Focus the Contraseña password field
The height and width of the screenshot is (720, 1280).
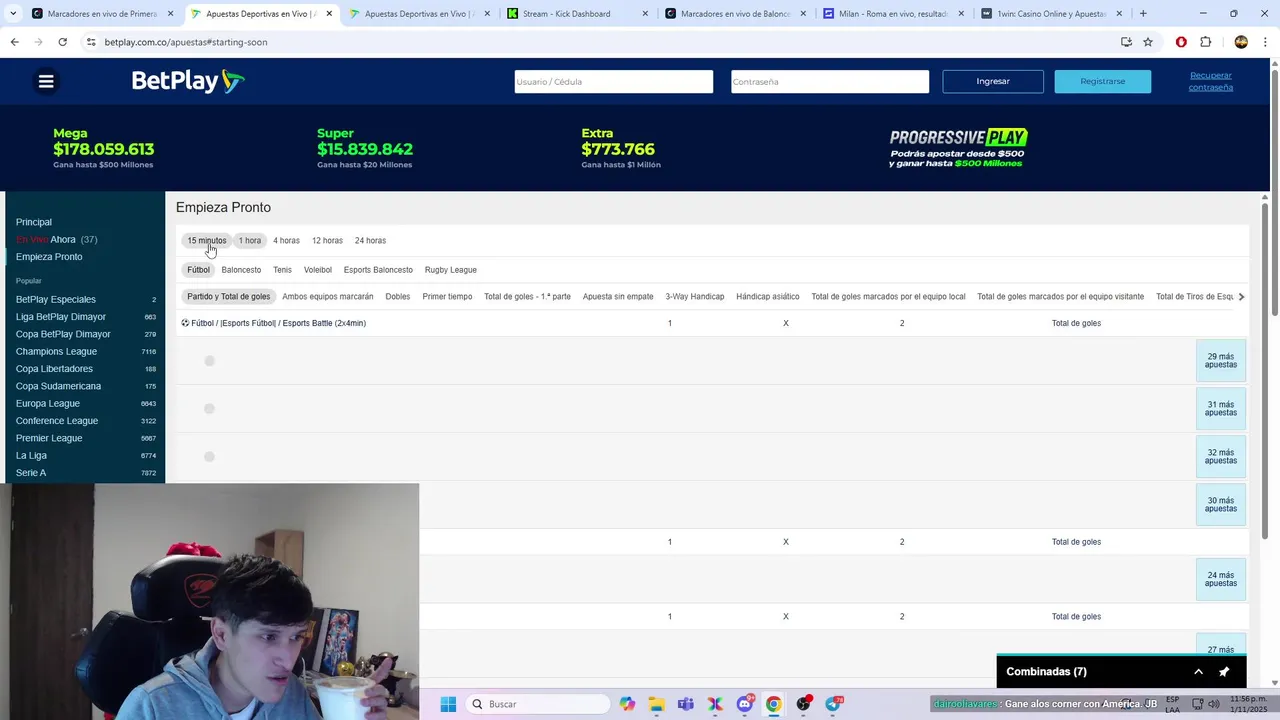click(830, 82)
